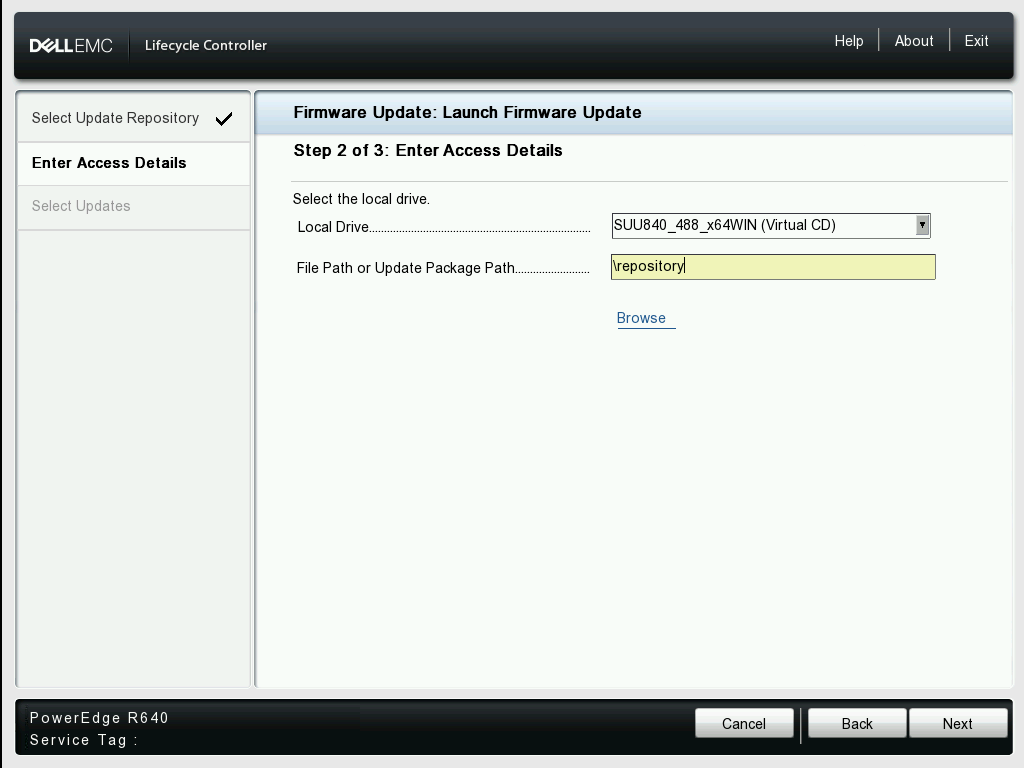This screenshot has width=1024, height=768.
Task: Click the Lifecycle Controller title text
Action: point(206,45)
